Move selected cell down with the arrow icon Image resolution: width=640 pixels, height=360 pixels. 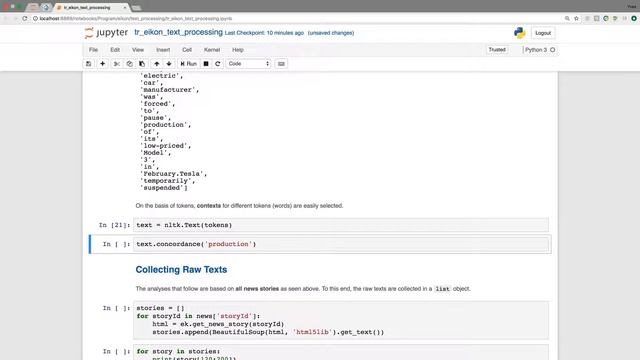(x=169, y=64)
